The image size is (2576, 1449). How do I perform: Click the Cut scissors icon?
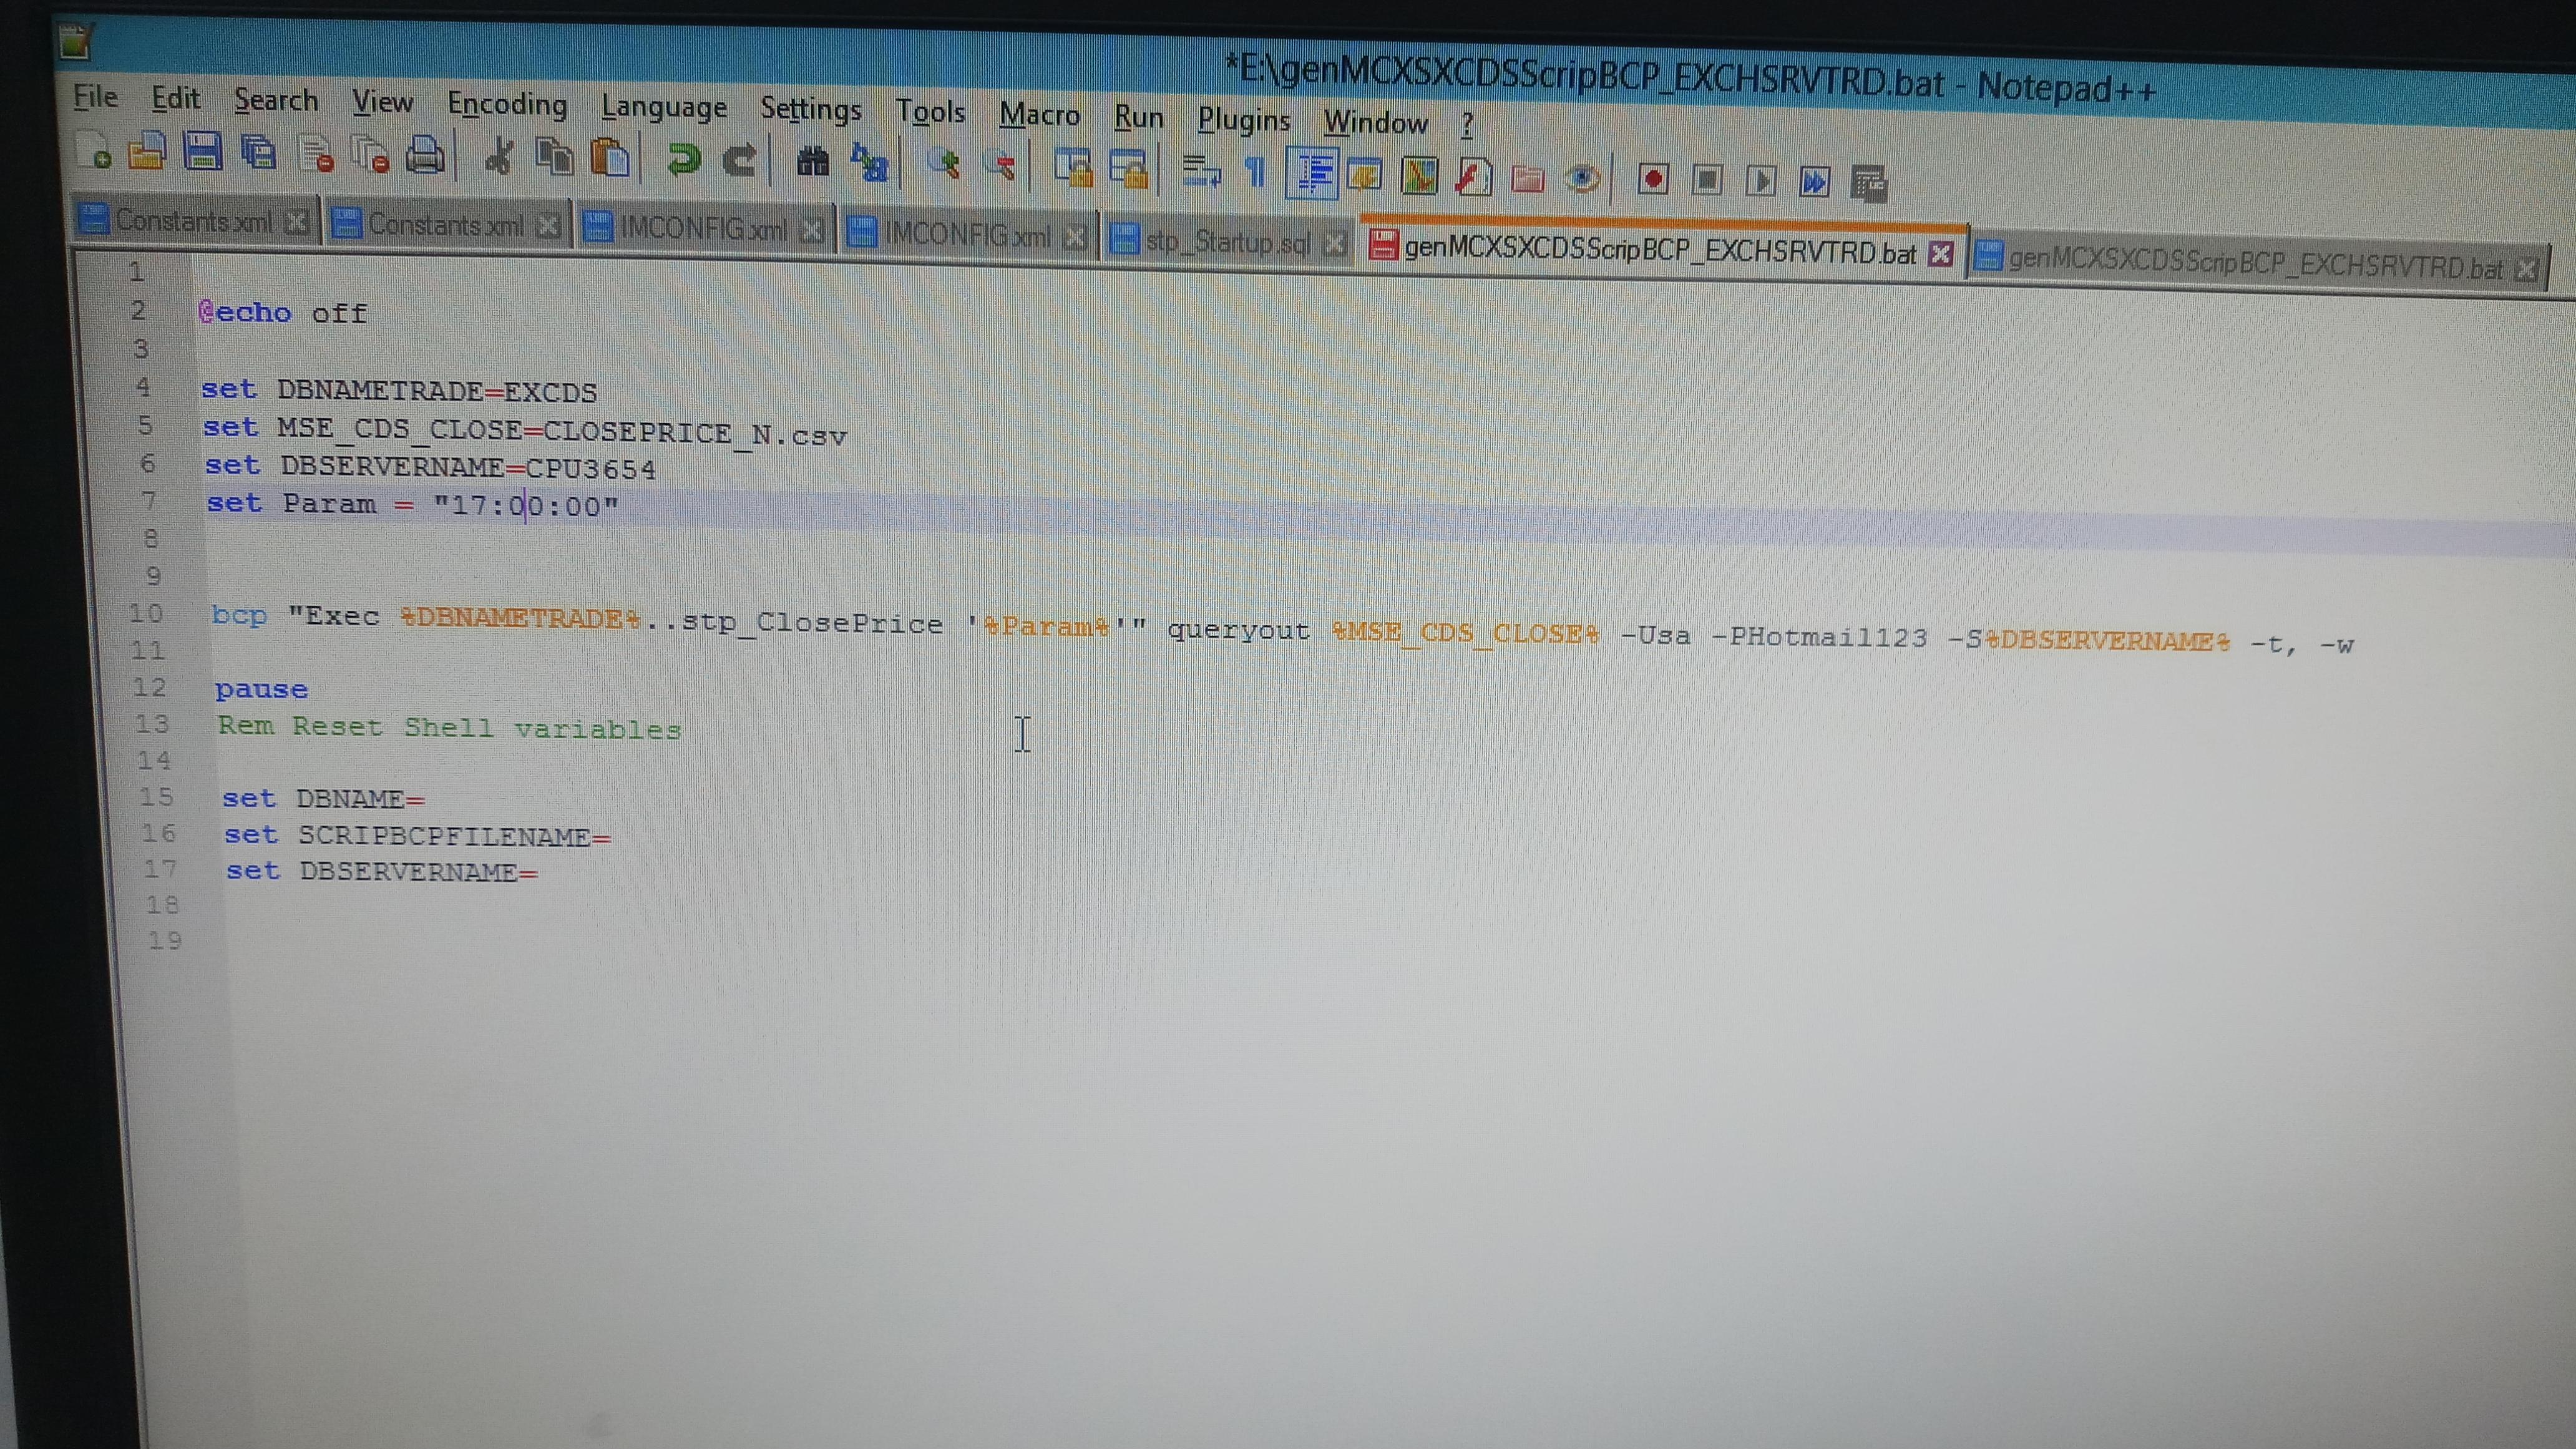pos(499,158)
